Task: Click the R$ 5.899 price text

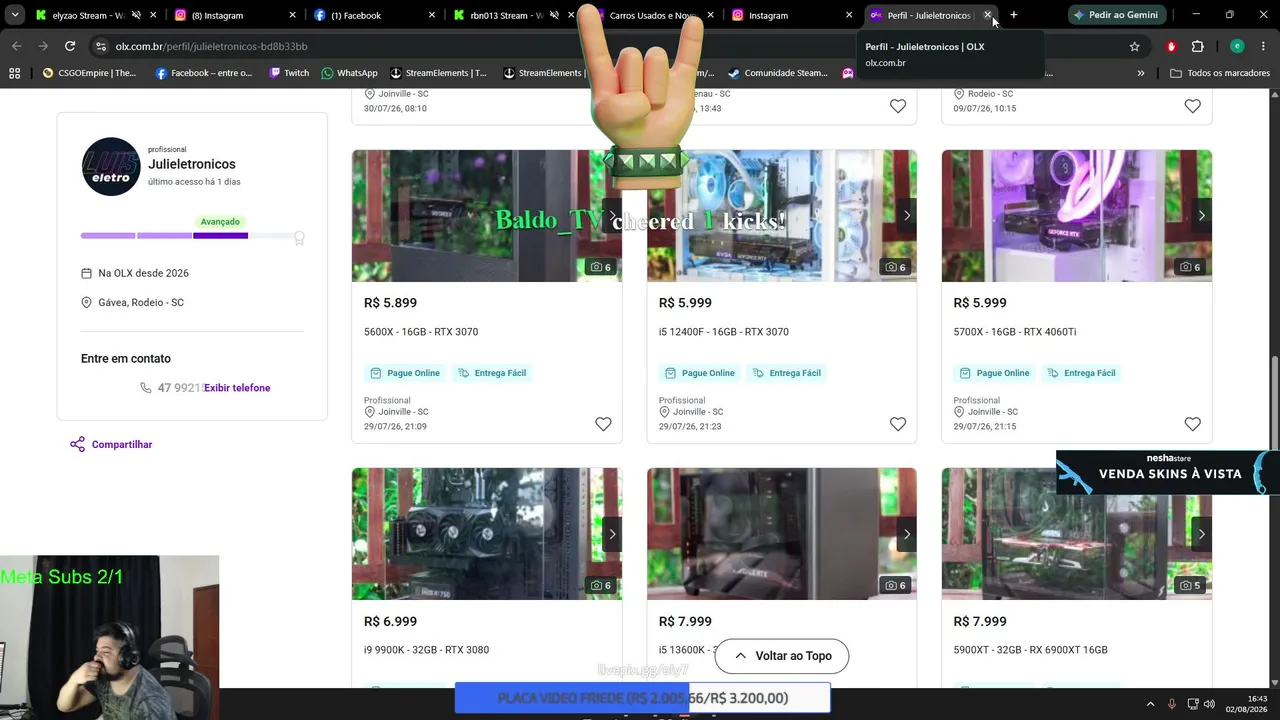Action: click(391, 303)
